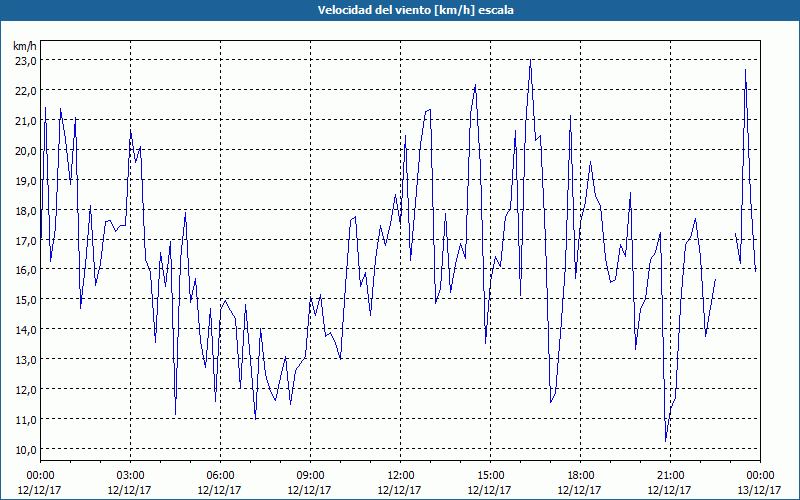Click the 19,0 y-axis value
This screenshot has width=800, height=500.
tap(25, 181)
